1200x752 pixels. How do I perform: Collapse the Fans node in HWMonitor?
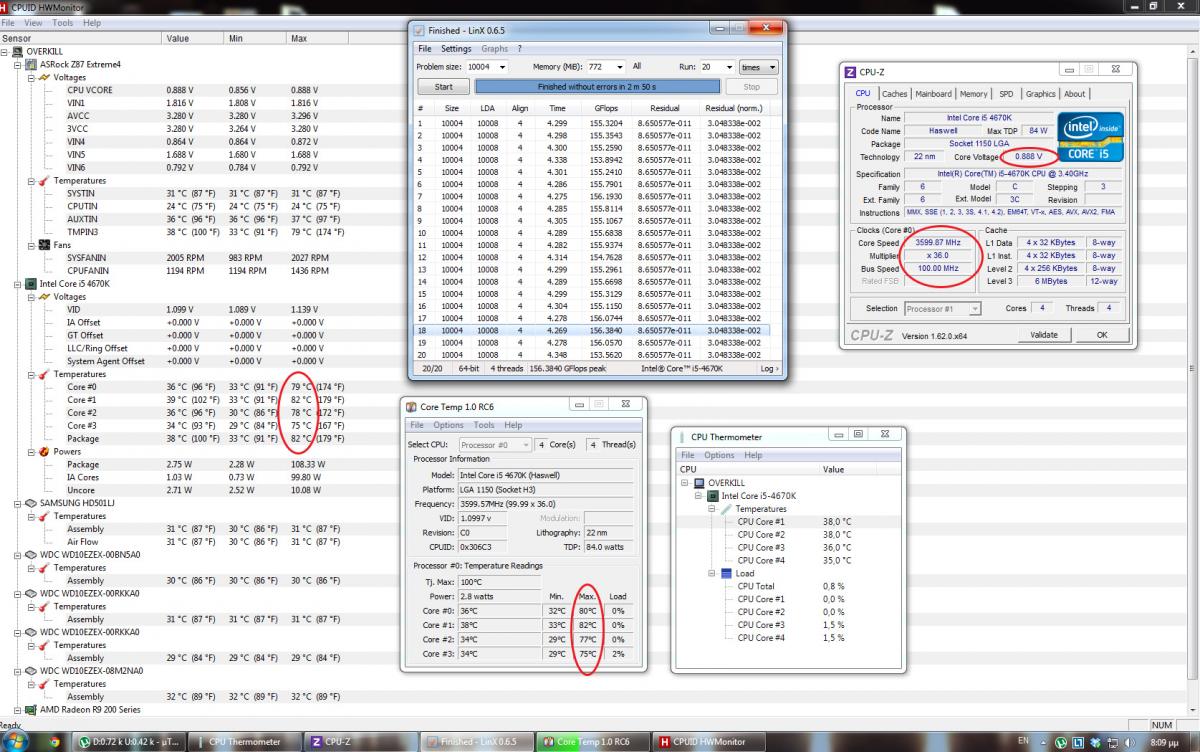pos(31,245)
